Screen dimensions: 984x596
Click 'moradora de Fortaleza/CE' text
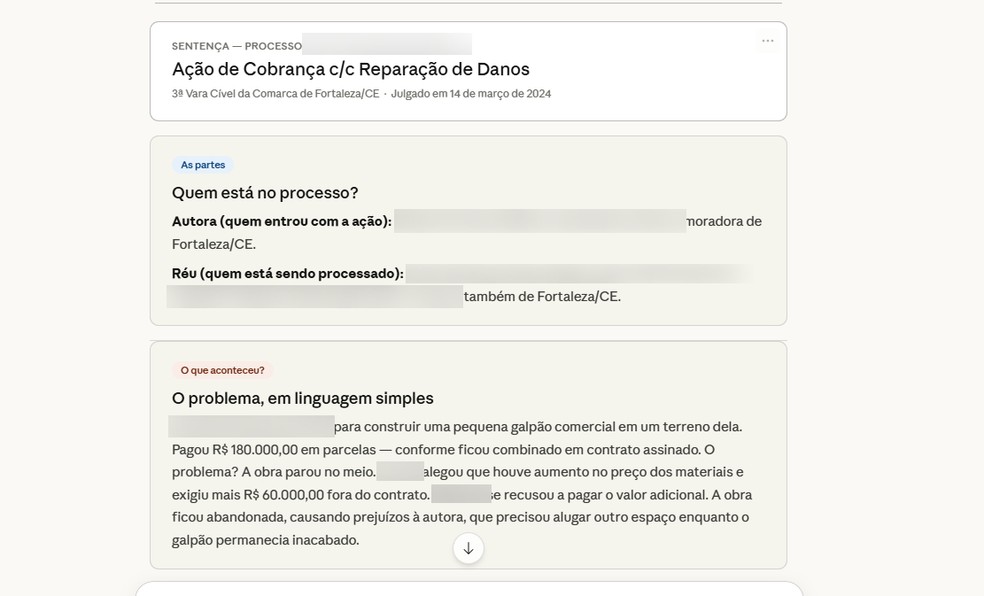coord(721,221)
